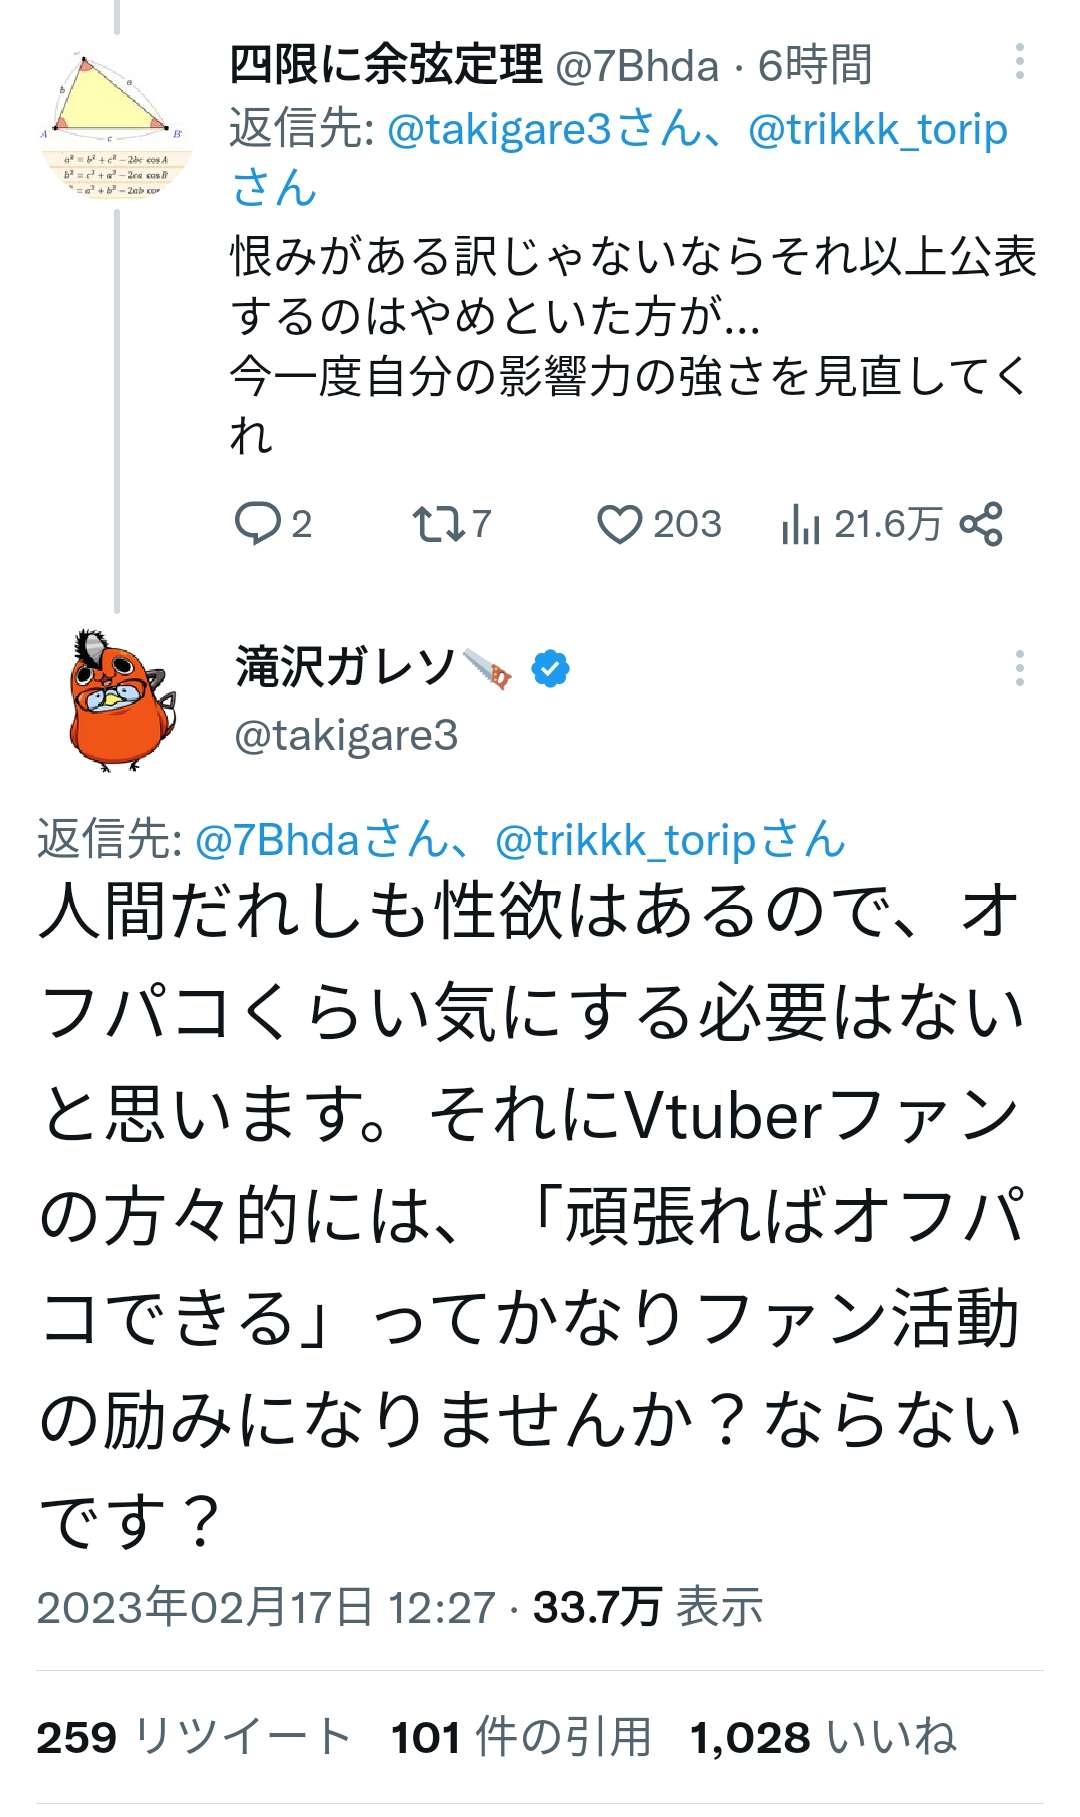Click the 2023年02月17日 12:27 timestamp
The height and width of the screenshot is (1817, 1080).
pyautogui.click(x=266, y=1608)
